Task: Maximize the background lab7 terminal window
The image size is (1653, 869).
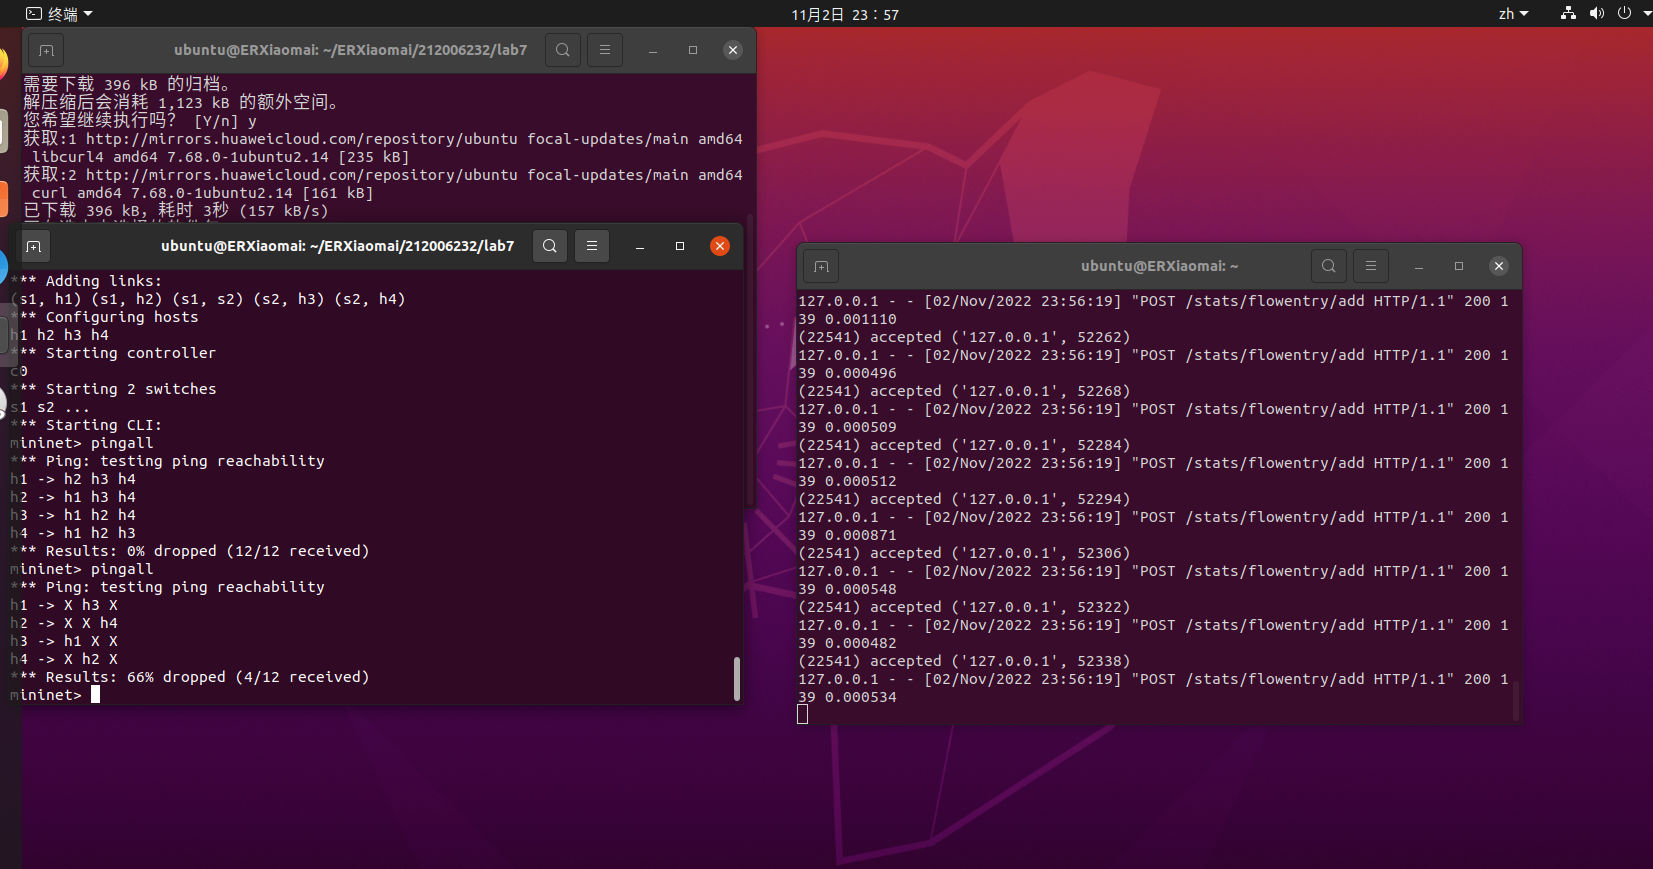Action: pos(693,50)
